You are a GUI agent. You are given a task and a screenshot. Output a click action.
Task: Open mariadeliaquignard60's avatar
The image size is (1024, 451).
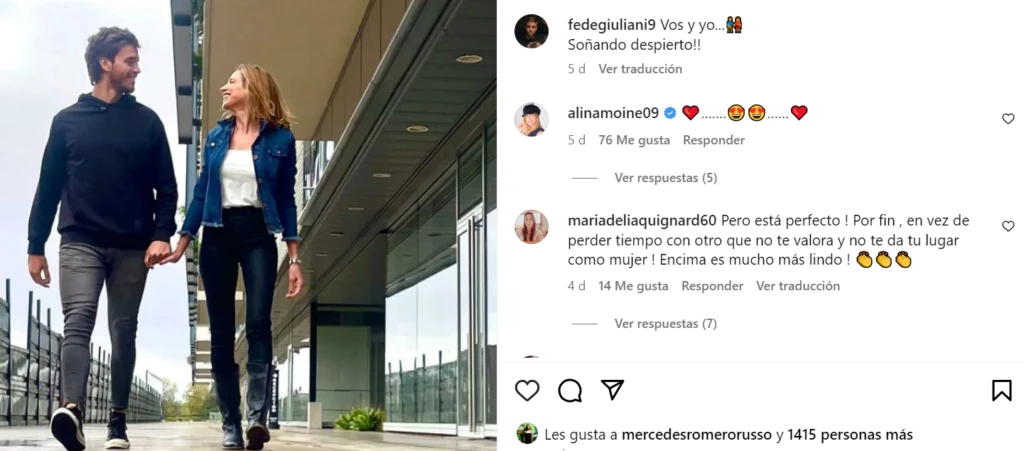point(531,226)
